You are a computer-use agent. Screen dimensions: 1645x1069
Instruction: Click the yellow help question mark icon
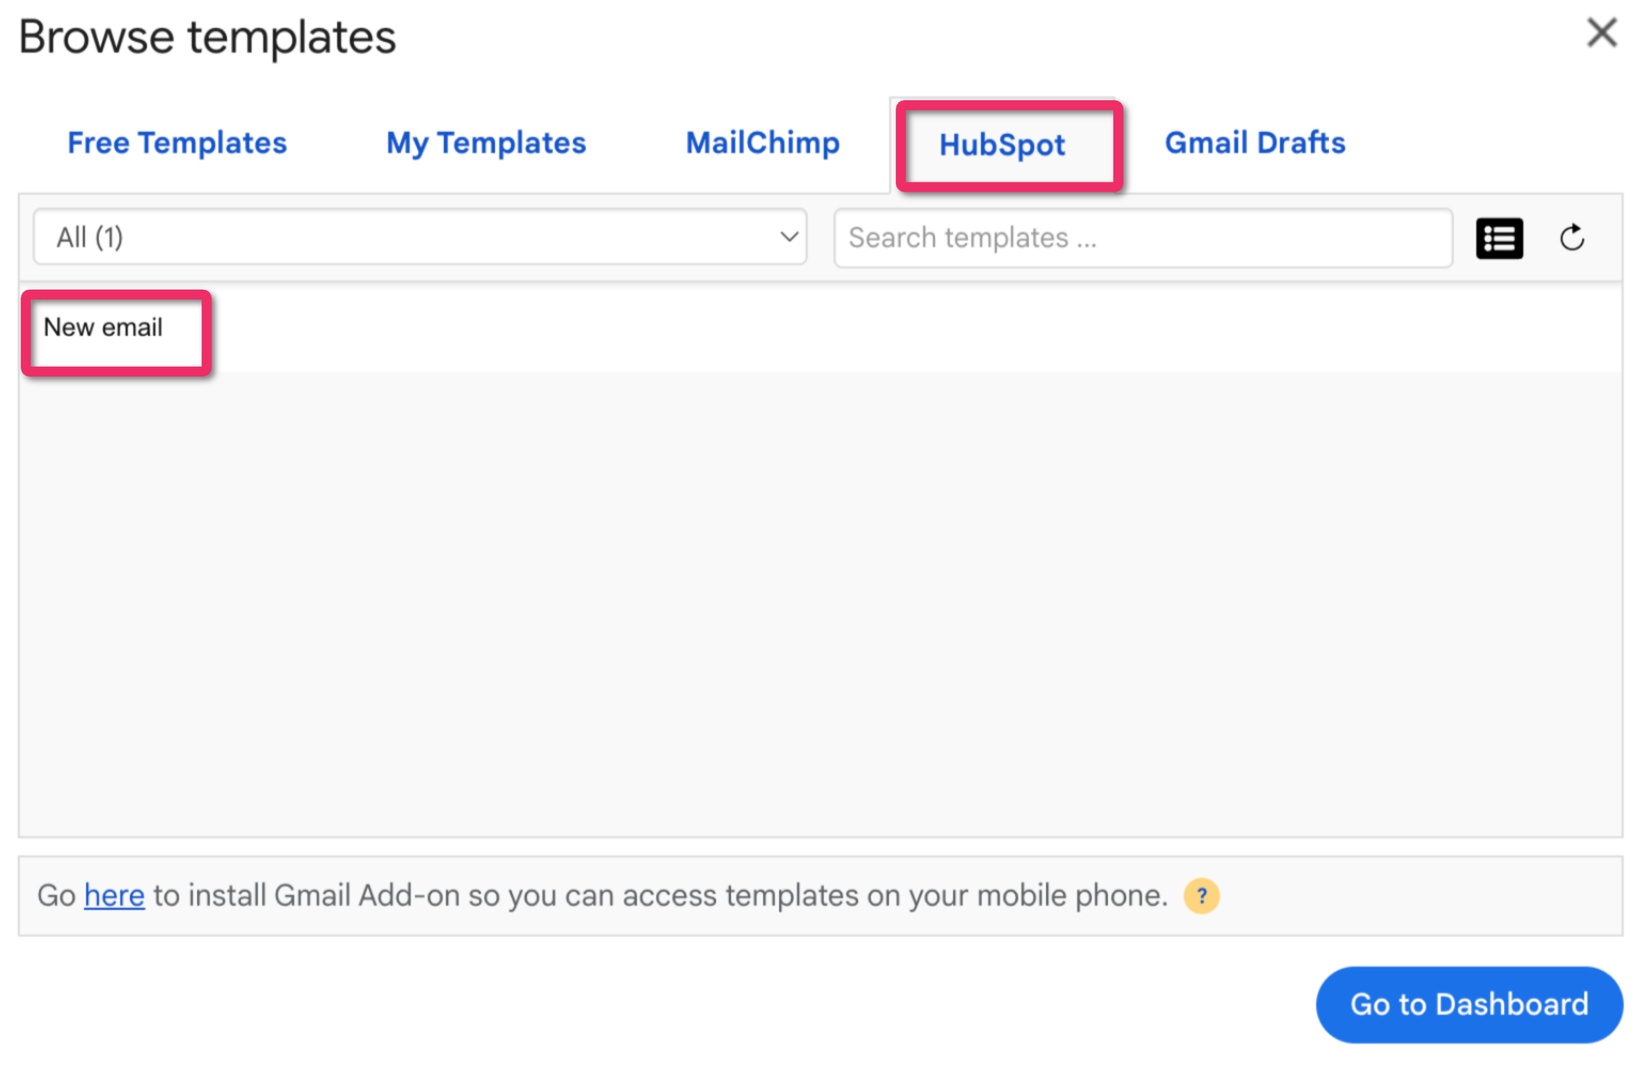click(x=1201, y=896)
